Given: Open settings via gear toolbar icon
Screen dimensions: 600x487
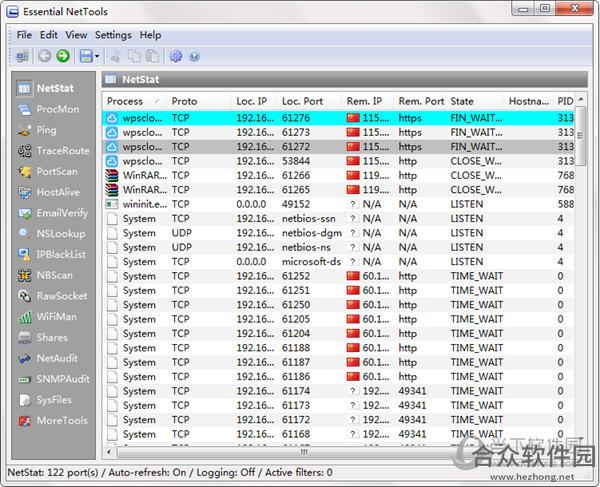Looking at the screenshot, I should click(176, 56).
